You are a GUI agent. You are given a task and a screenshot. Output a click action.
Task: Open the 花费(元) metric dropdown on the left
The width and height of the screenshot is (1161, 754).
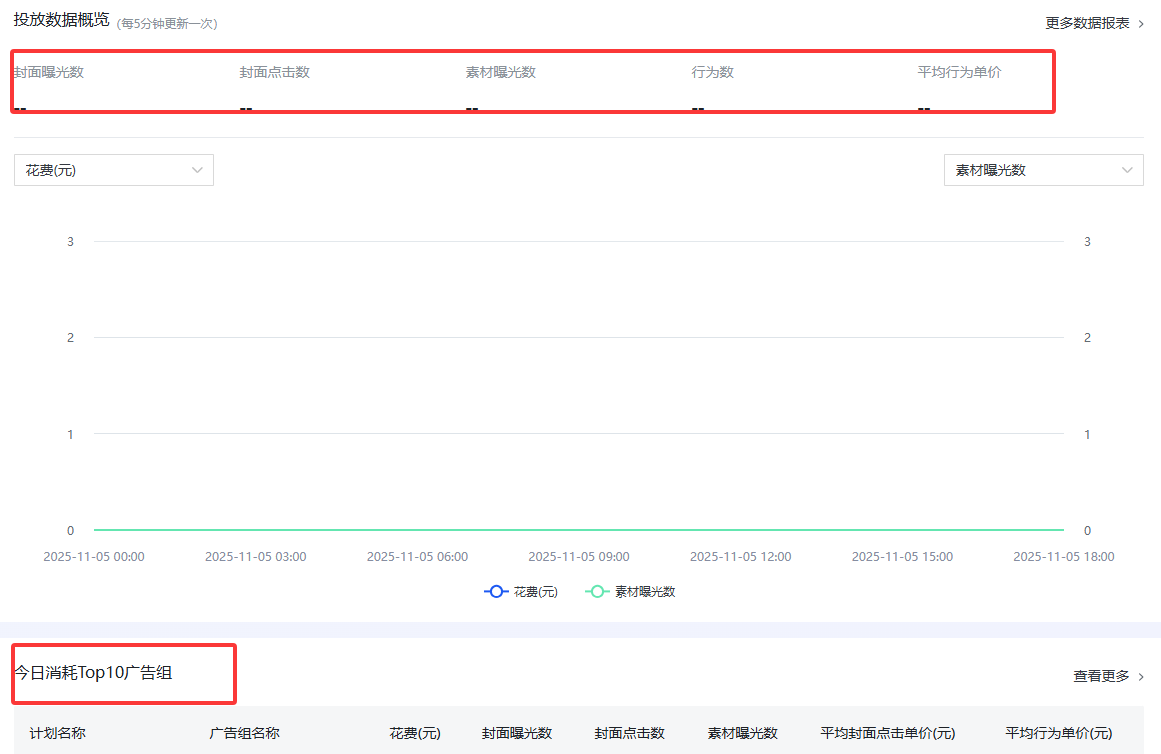(113, 170)
